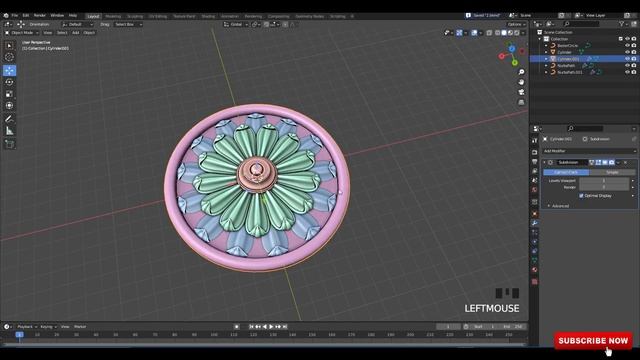Hide Cylinder.001 via its eye icon
This screenshot has width=640, height=360.
627,59
